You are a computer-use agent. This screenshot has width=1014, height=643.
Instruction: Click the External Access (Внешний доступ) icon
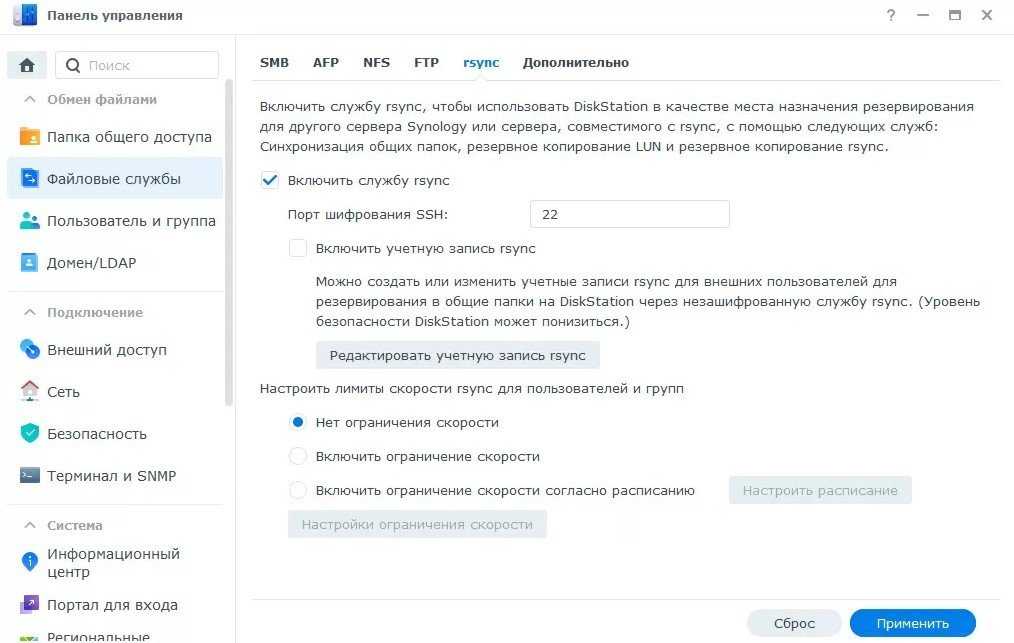coord(29,350)
